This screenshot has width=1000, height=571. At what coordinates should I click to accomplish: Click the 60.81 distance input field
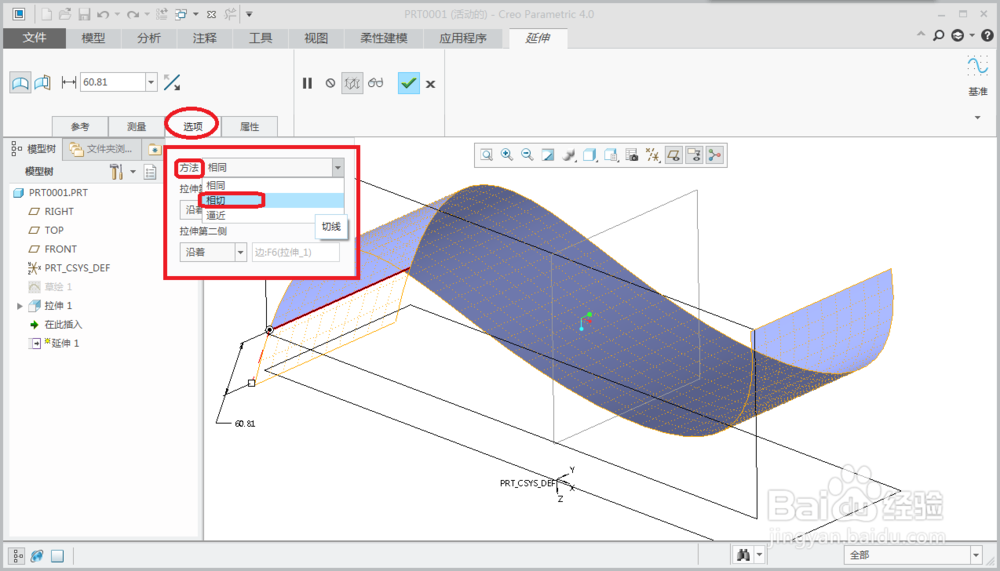click(113, 82)
